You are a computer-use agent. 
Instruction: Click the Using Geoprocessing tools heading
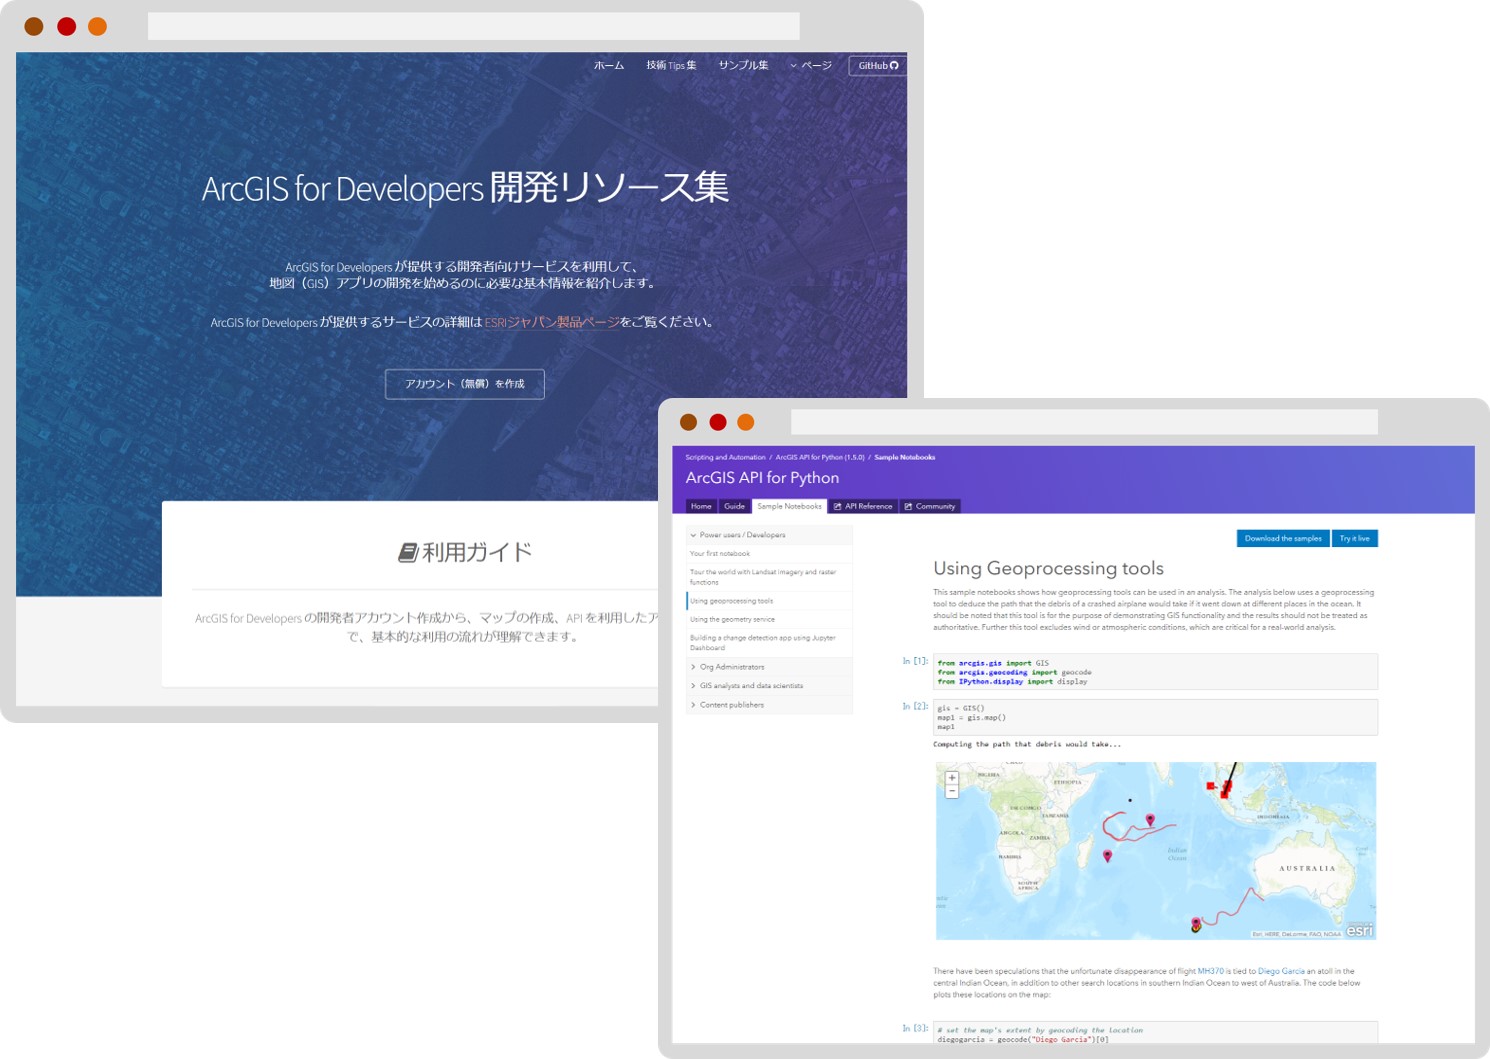(x=1048, y=568)
